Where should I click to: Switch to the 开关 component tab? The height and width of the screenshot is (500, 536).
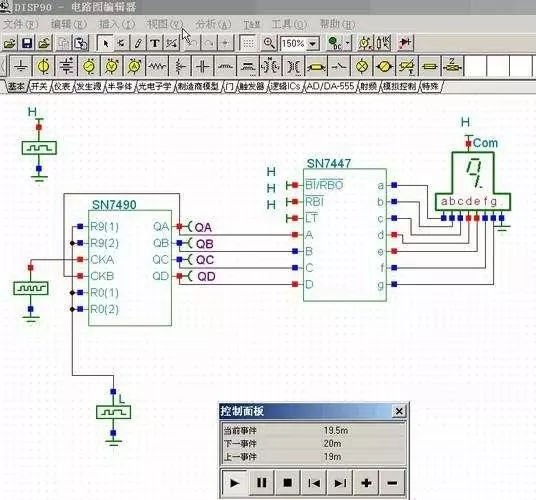coord(39,86)
